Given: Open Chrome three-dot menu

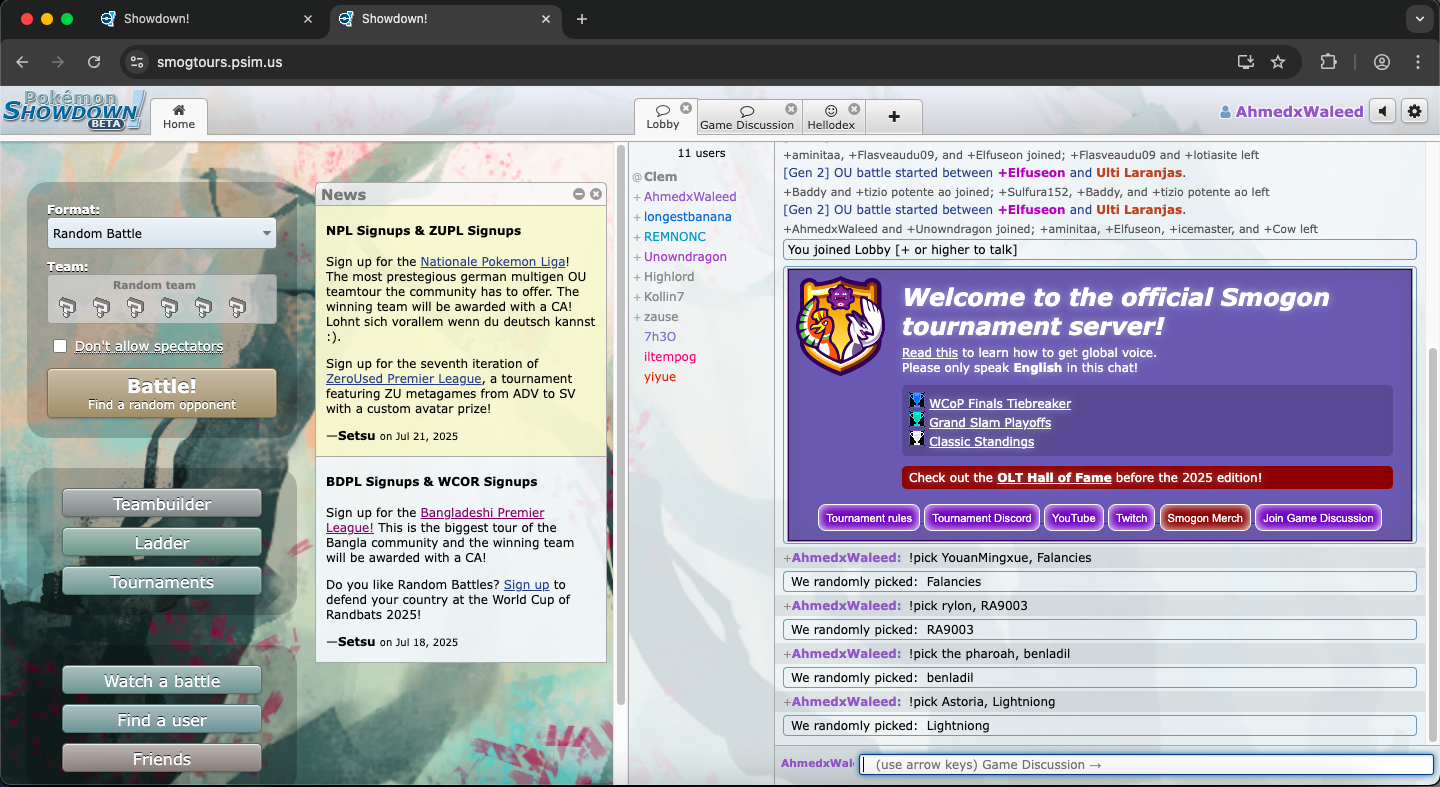Looking at the screenshot, I should click(1418, 62).
